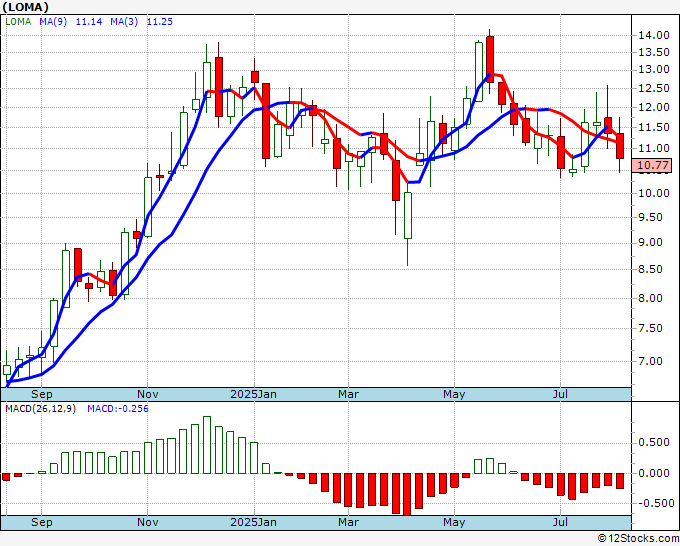Click the current price tag 10.77
Screen dimensions: 680x546
pyautogui.click(x=653, y=165)
